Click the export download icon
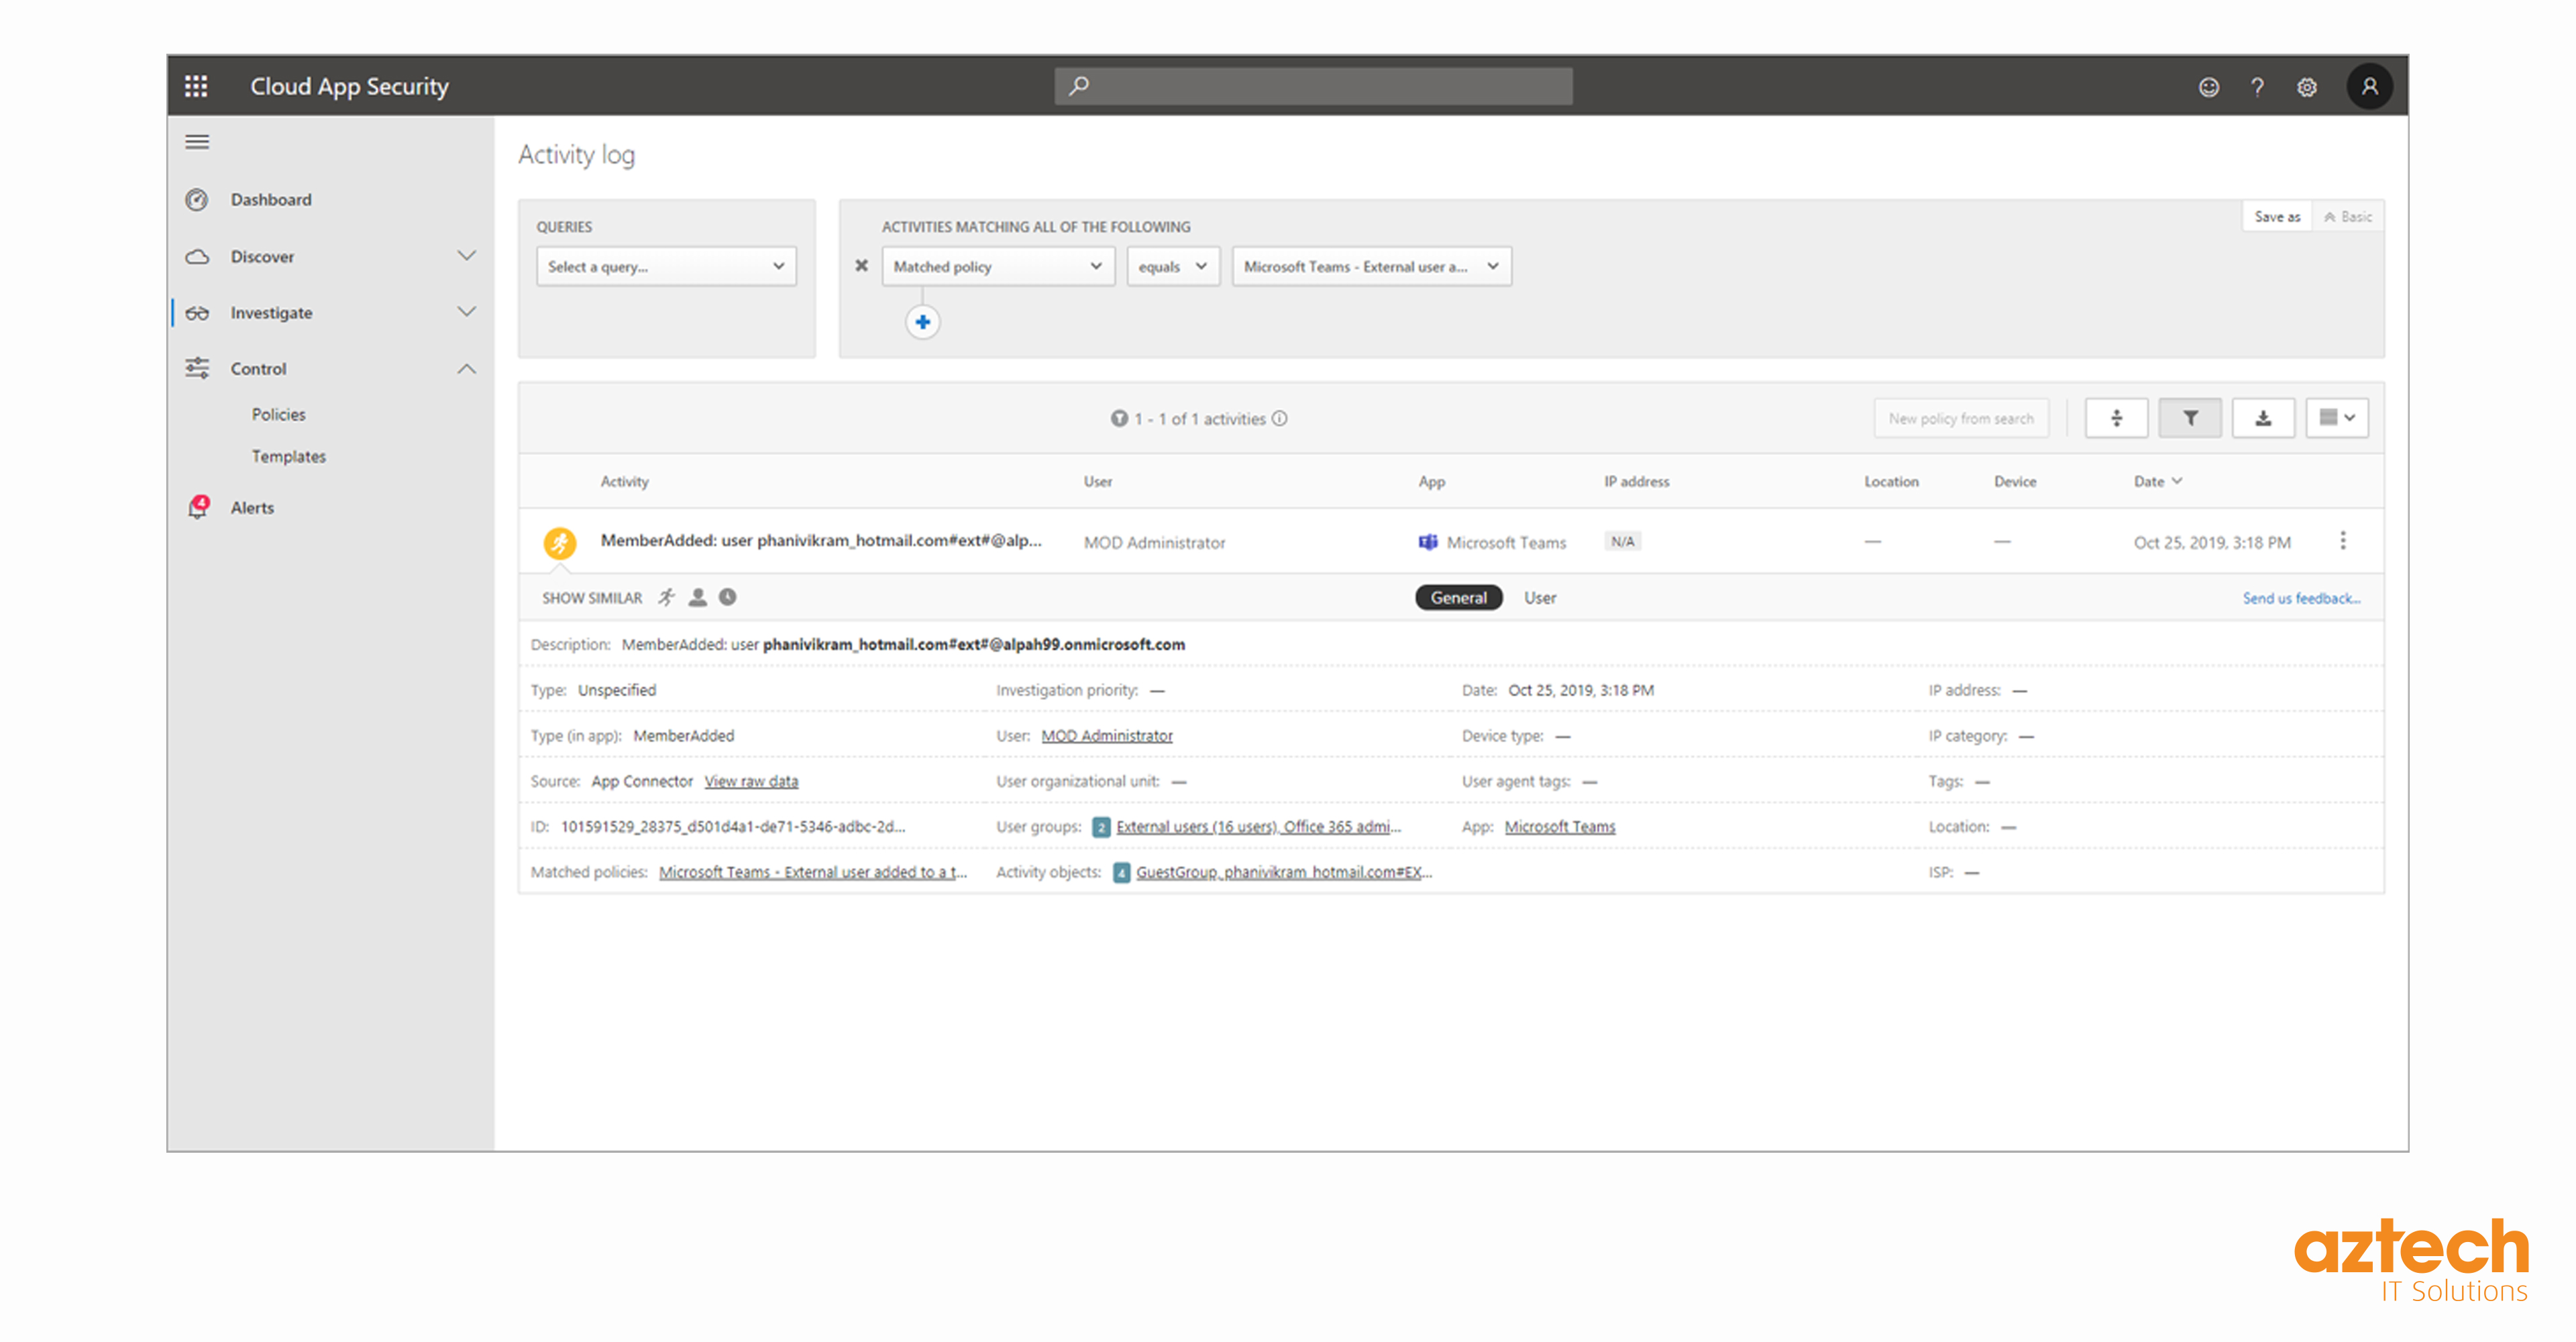The width and height of the screenshot is (2576, 1342). tap(2263, 418)
